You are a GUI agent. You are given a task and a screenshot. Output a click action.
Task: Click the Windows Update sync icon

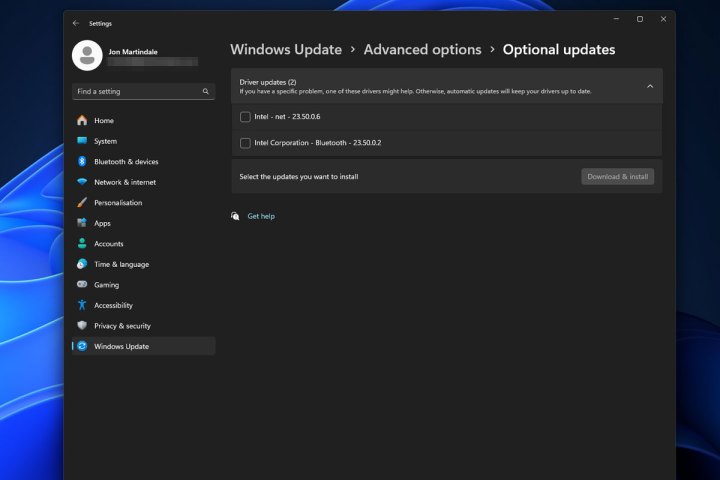82,346
